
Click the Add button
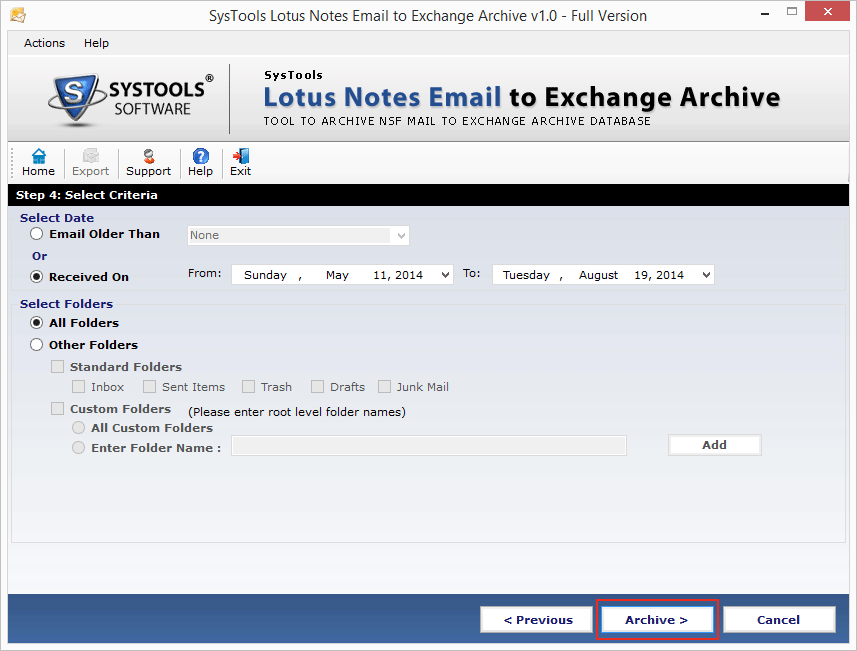pos(714,445)
